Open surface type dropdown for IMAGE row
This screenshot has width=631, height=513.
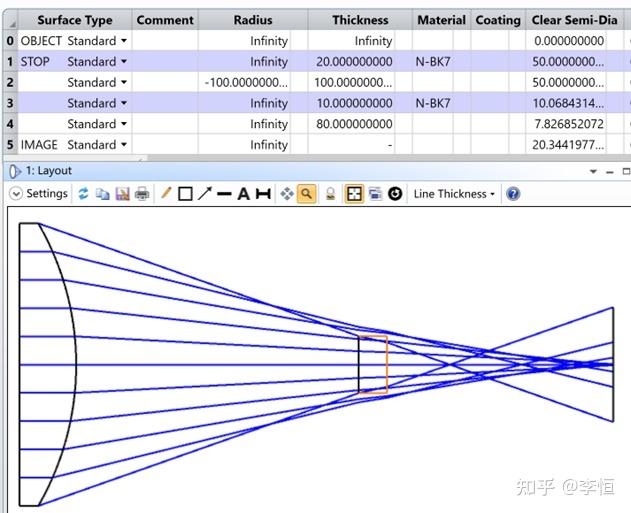point(124,144)
